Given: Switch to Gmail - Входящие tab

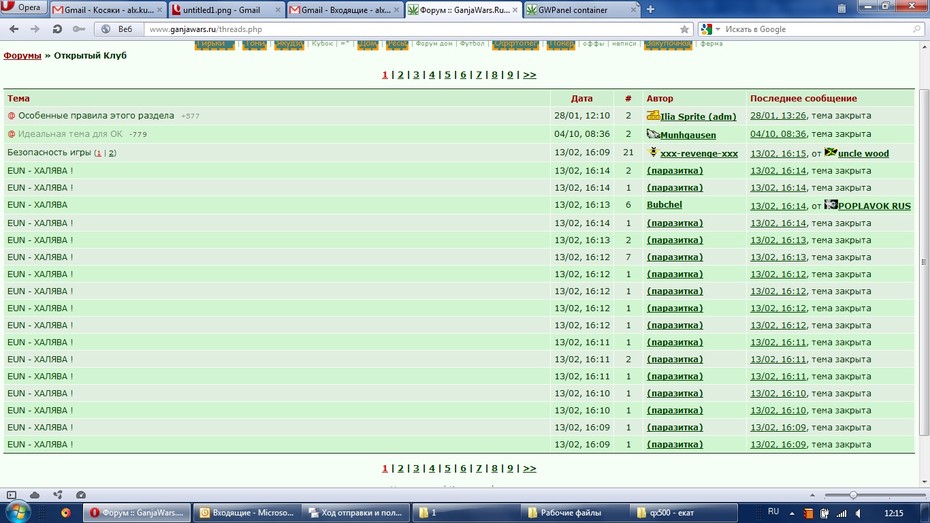Looking at the screenshot, I should pyautogui.click(x=345, y=9).
